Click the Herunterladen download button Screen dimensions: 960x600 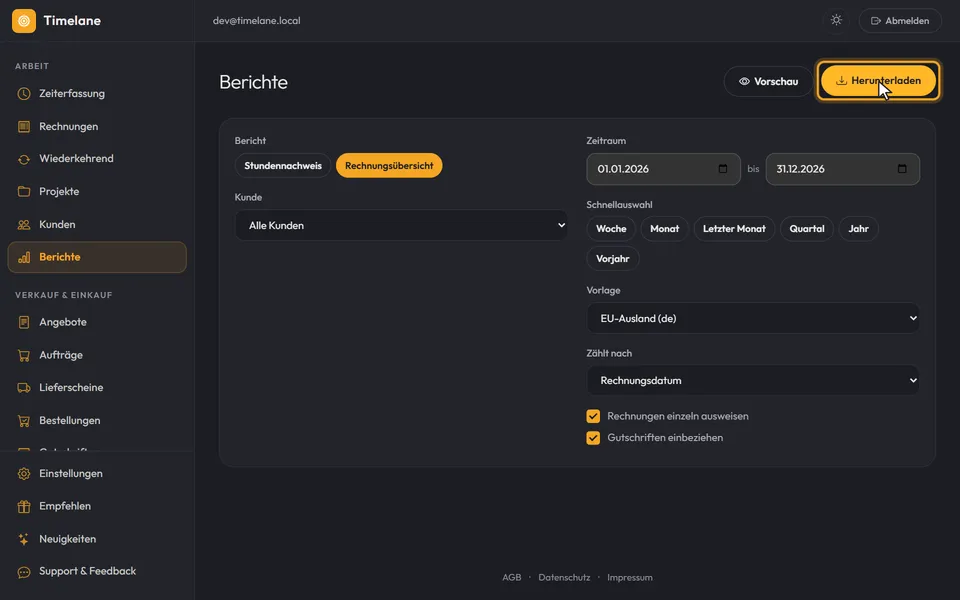pos(879,81)
